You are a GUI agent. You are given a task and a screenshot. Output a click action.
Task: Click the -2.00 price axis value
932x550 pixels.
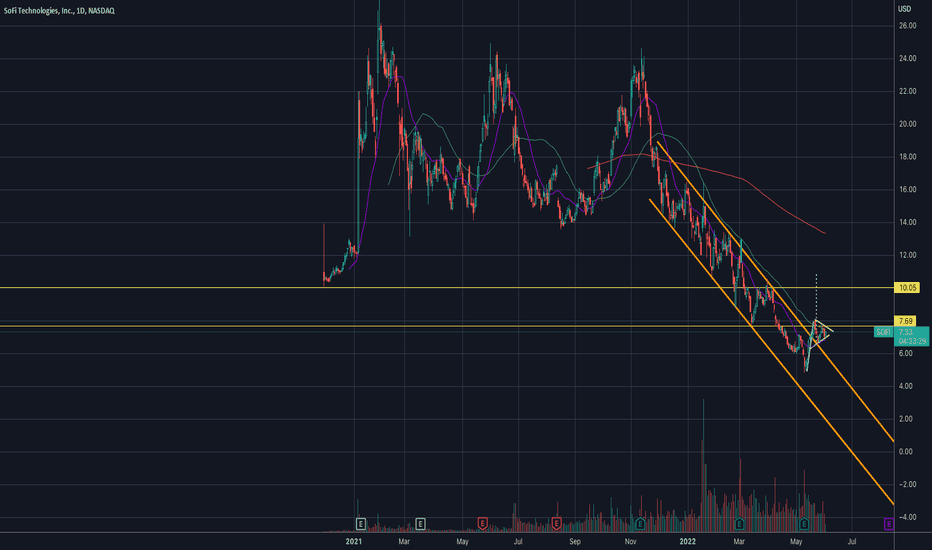pyautogui.click(x=906, y=484)
